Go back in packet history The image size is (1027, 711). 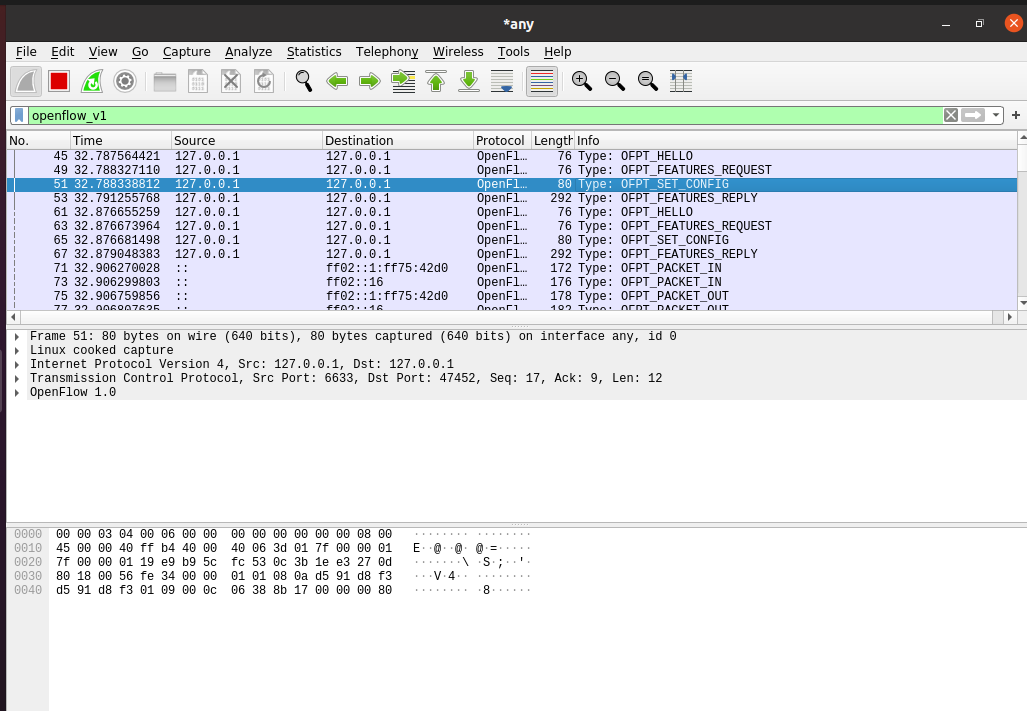pyautogui.click(x=337, y=81)
